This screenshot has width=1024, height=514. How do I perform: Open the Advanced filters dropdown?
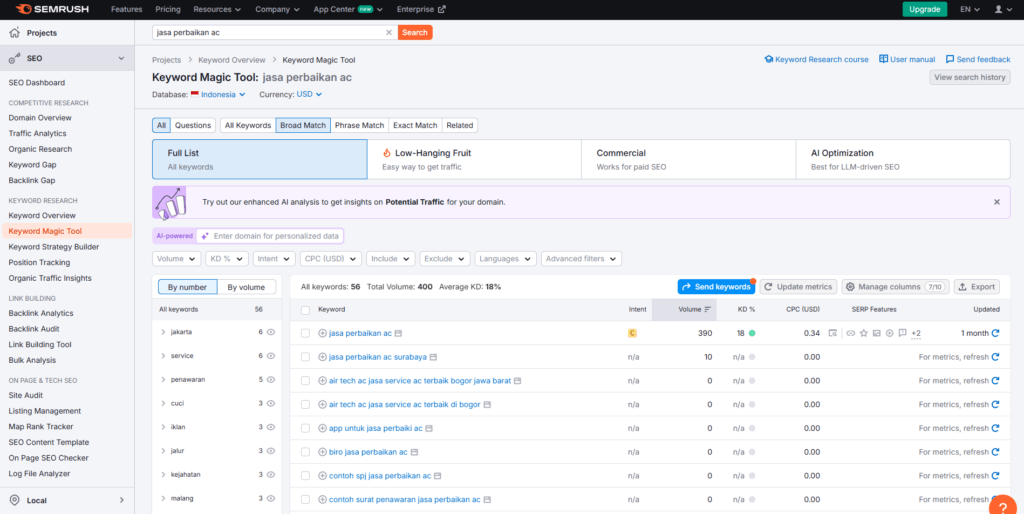pyautogui.click(x=581, y=259)
